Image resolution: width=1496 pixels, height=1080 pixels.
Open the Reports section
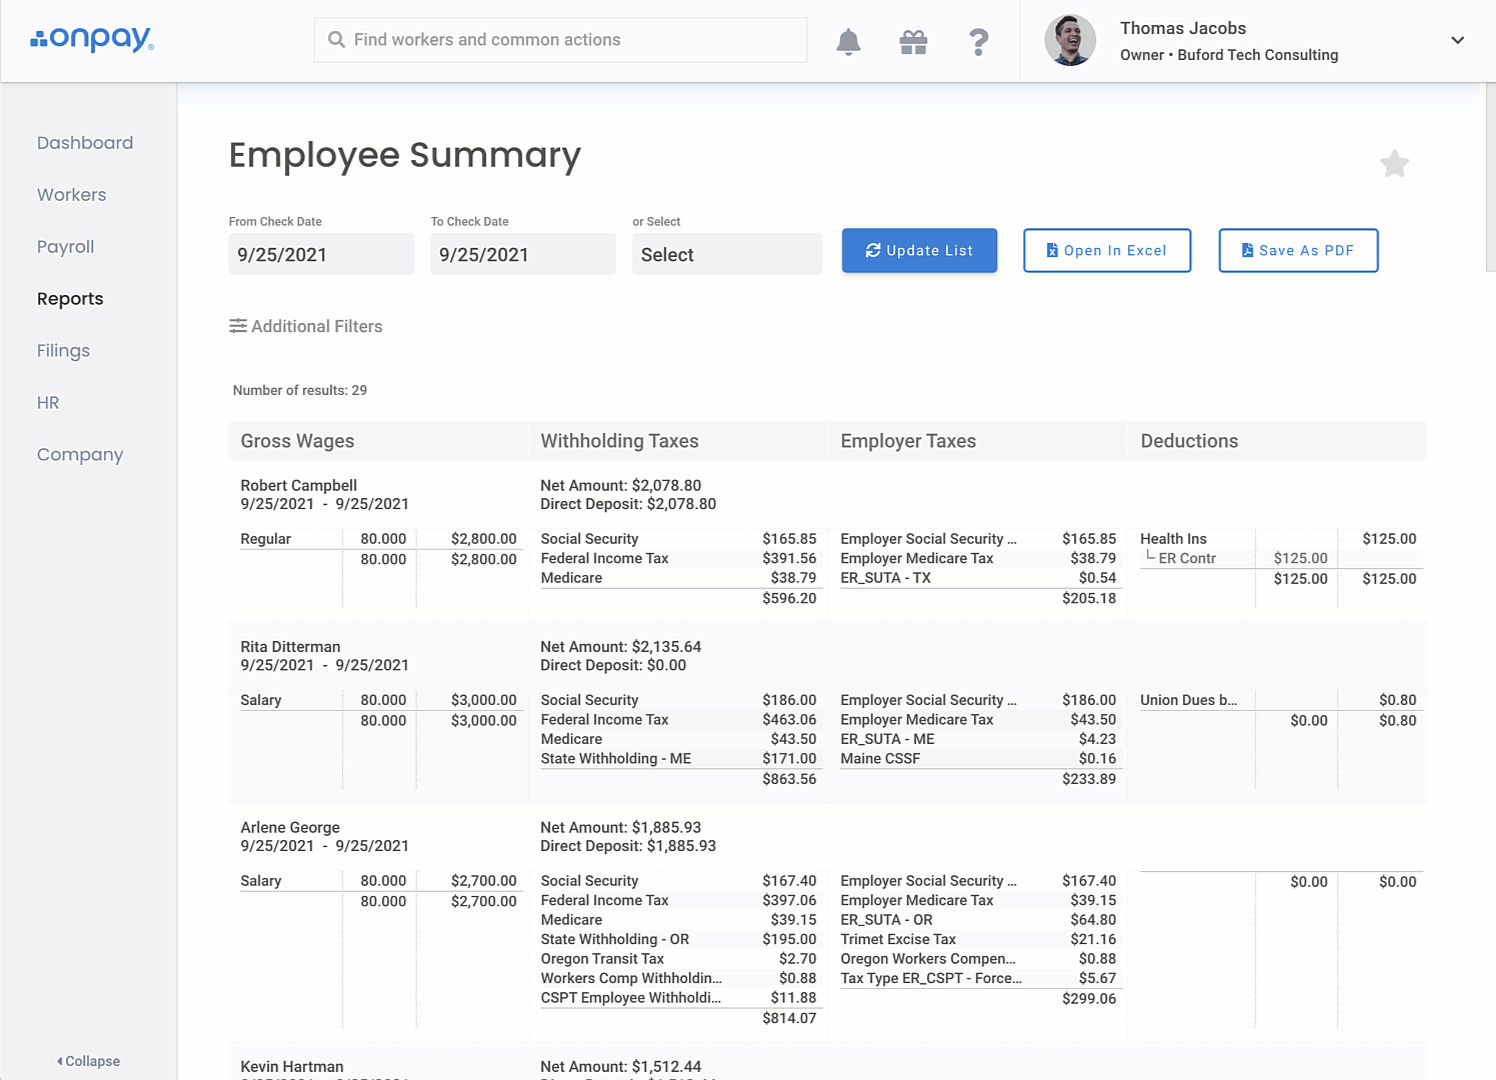70,299
